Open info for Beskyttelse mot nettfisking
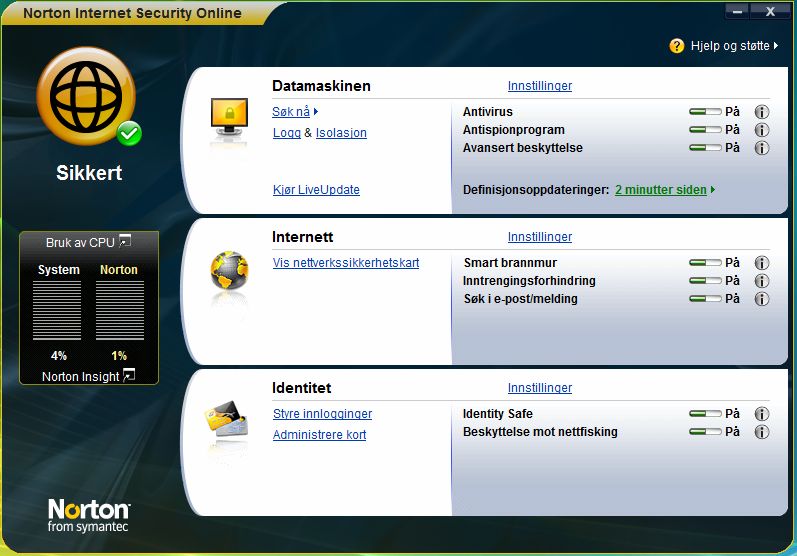Image resolution: width=797 pixels, height=556 pixels. (x=761, y=432)
